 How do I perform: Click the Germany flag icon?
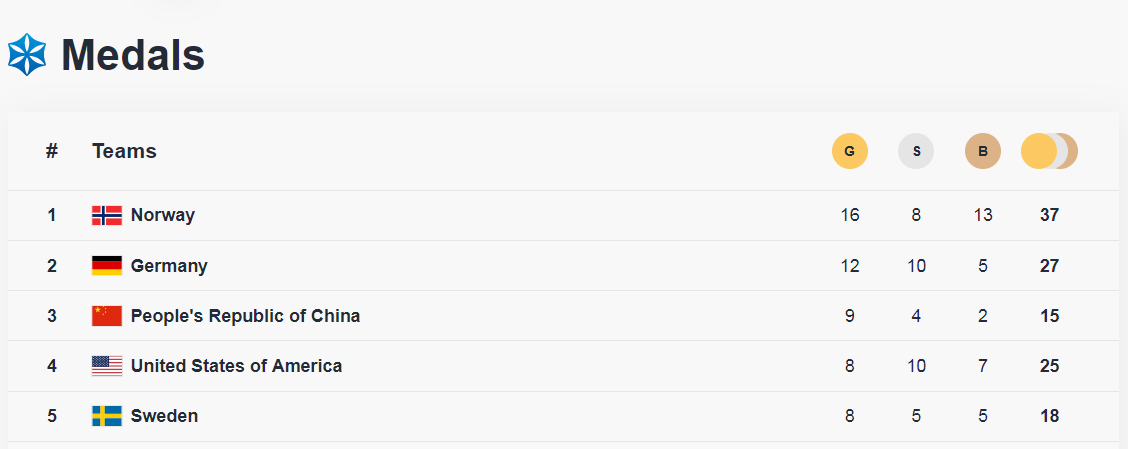click(x=107, y=266)
